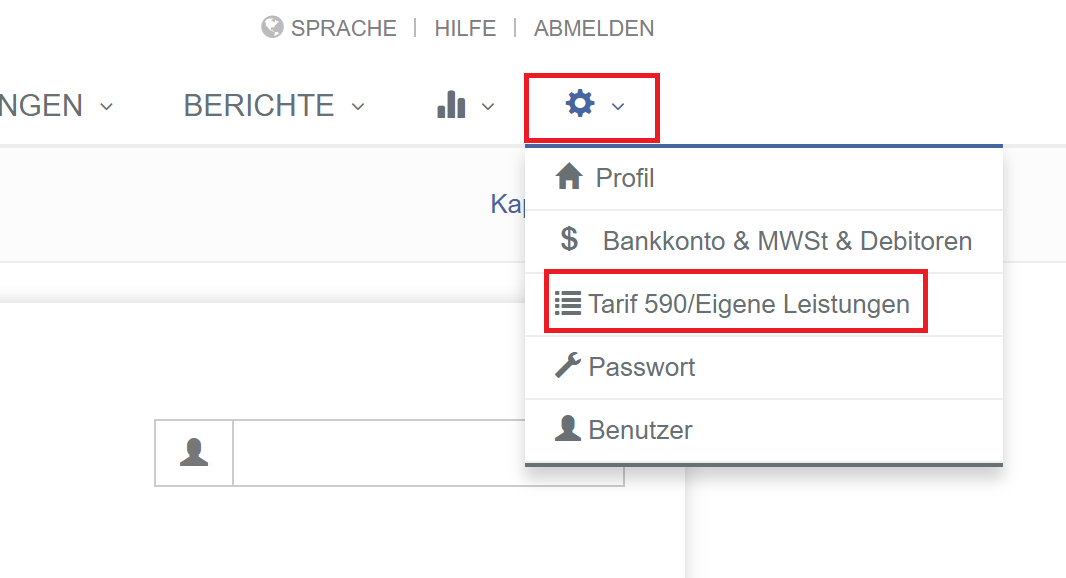1066x578 pixels.
Task: Open the Passwort menu item
Action: (x=642, y=367)
